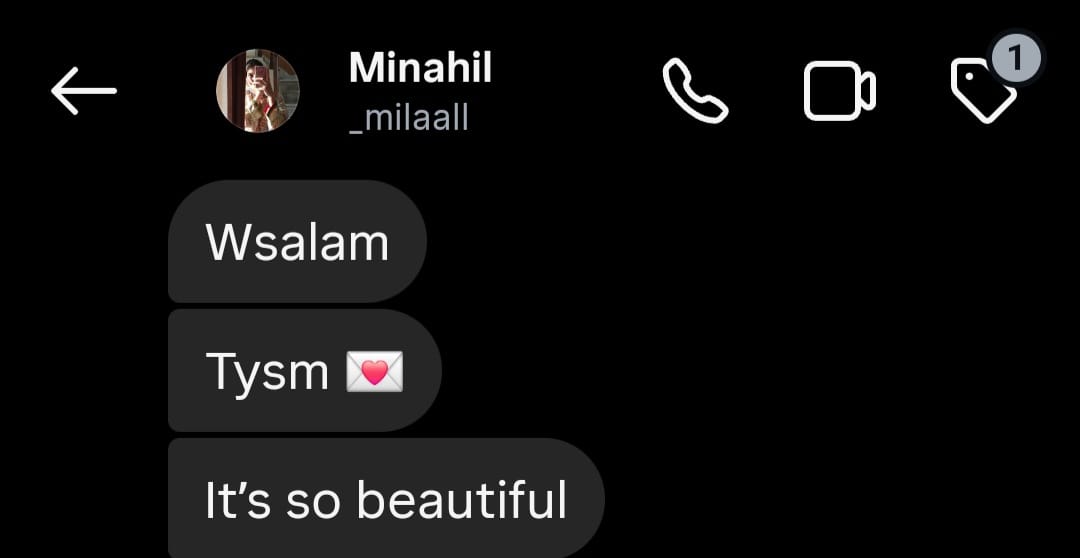This screenshot has height=558, width=1080.
Task: Select the Tysm message bubble
Action: click(304, 371)
